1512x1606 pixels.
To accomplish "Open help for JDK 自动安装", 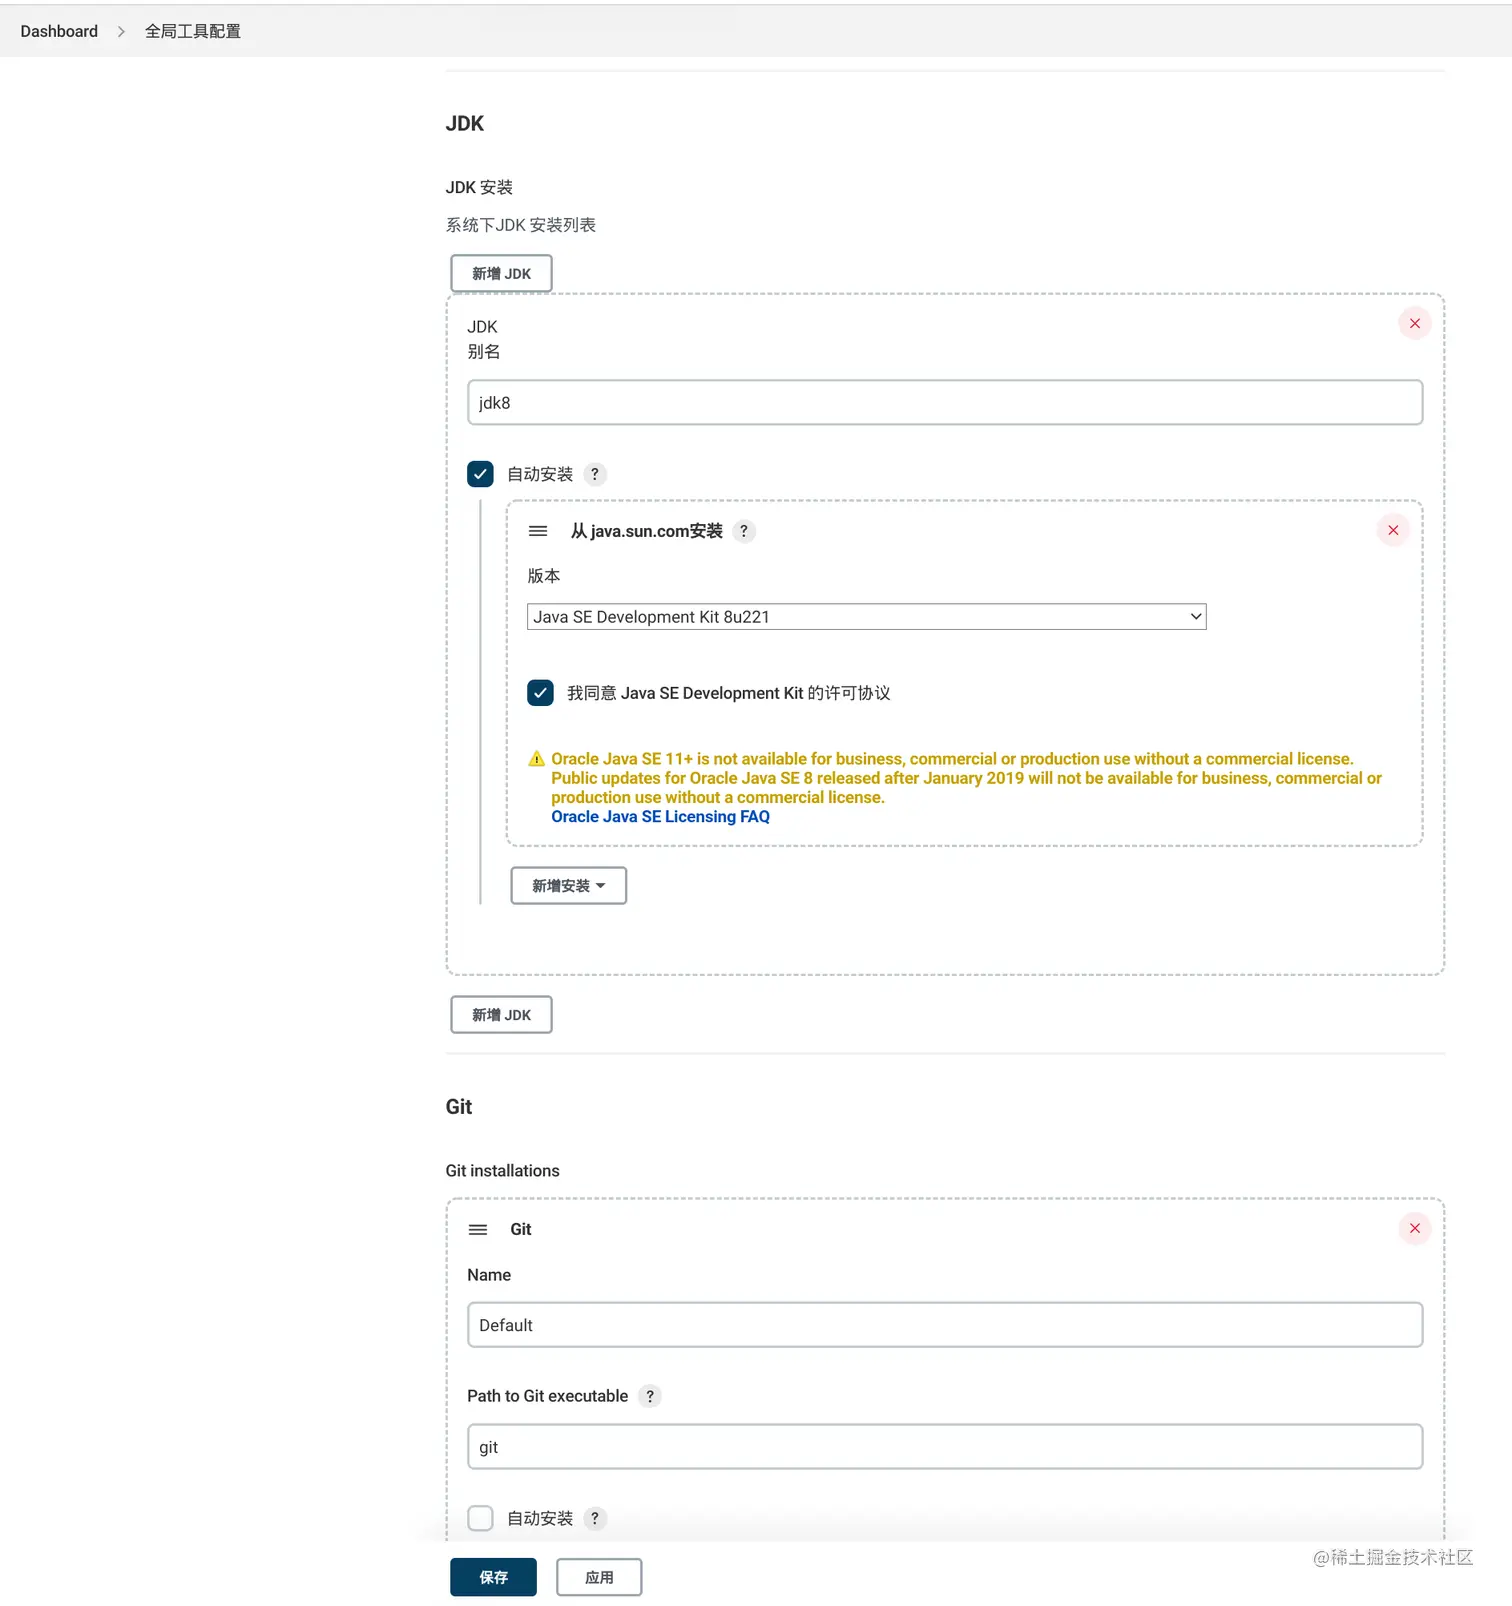I will (595, 474).
